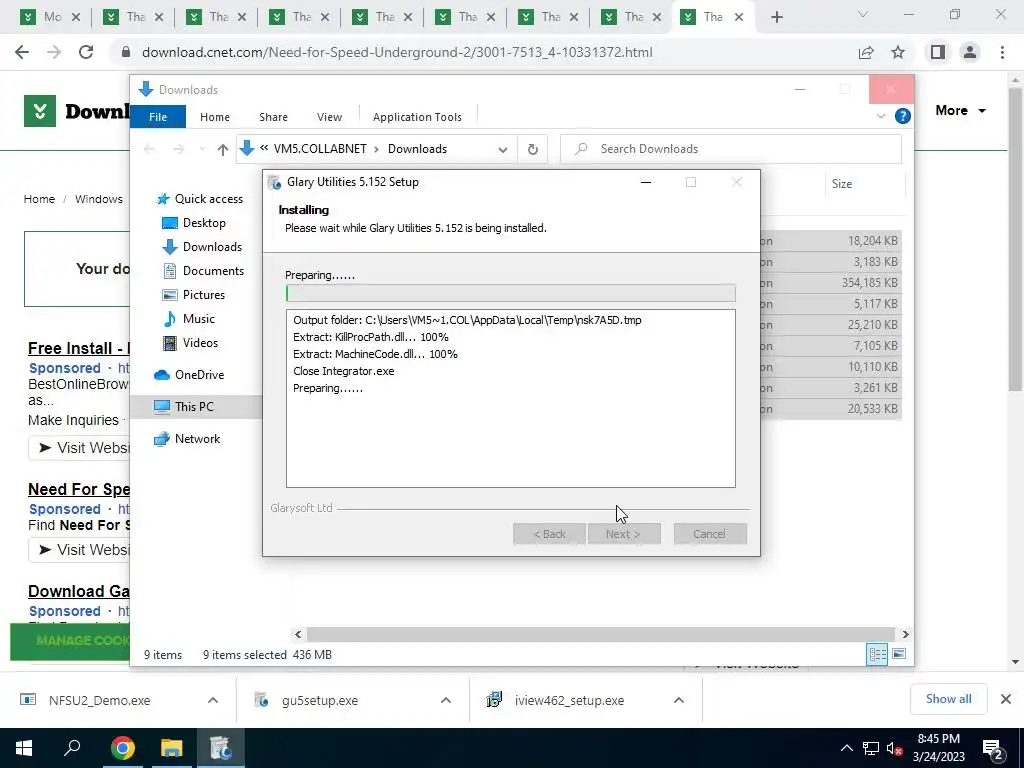Open options for gu5setup.exe download

tap(445, 700)
